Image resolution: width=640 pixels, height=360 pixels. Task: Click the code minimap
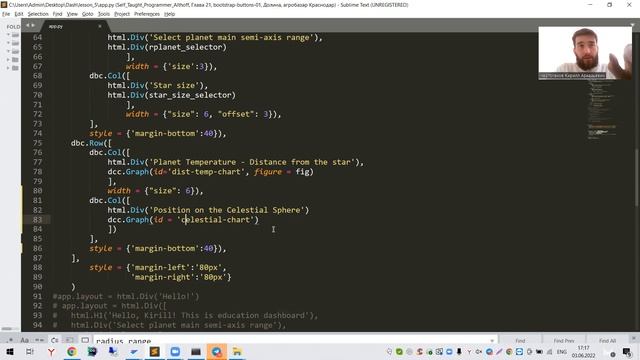click(602, 110)
